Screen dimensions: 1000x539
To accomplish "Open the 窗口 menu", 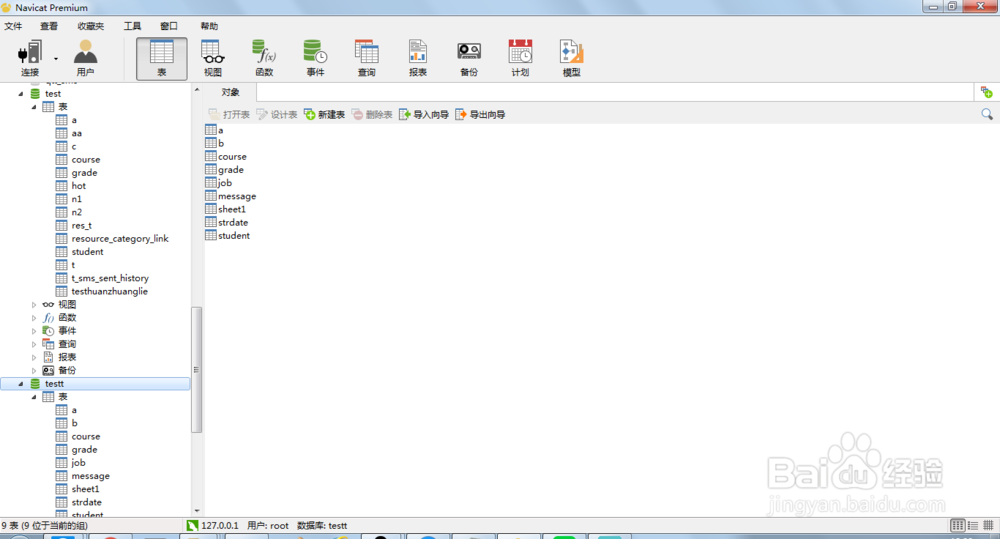I will point(168,26).
